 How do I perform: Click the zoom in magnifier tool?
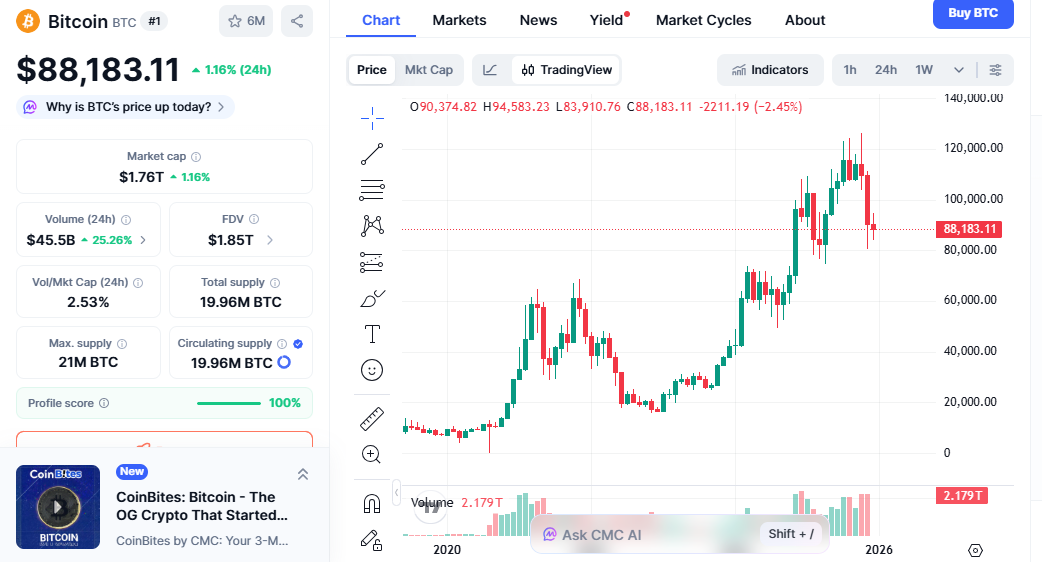[x=372, y=455]
